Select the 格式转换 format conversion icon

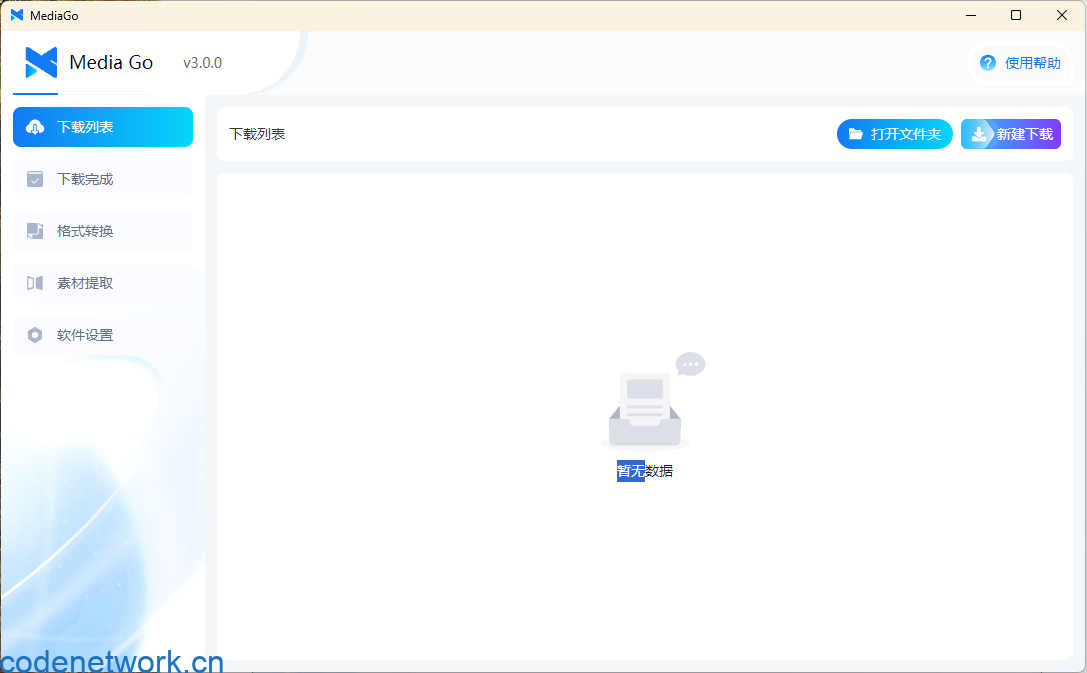click(35, 231)
